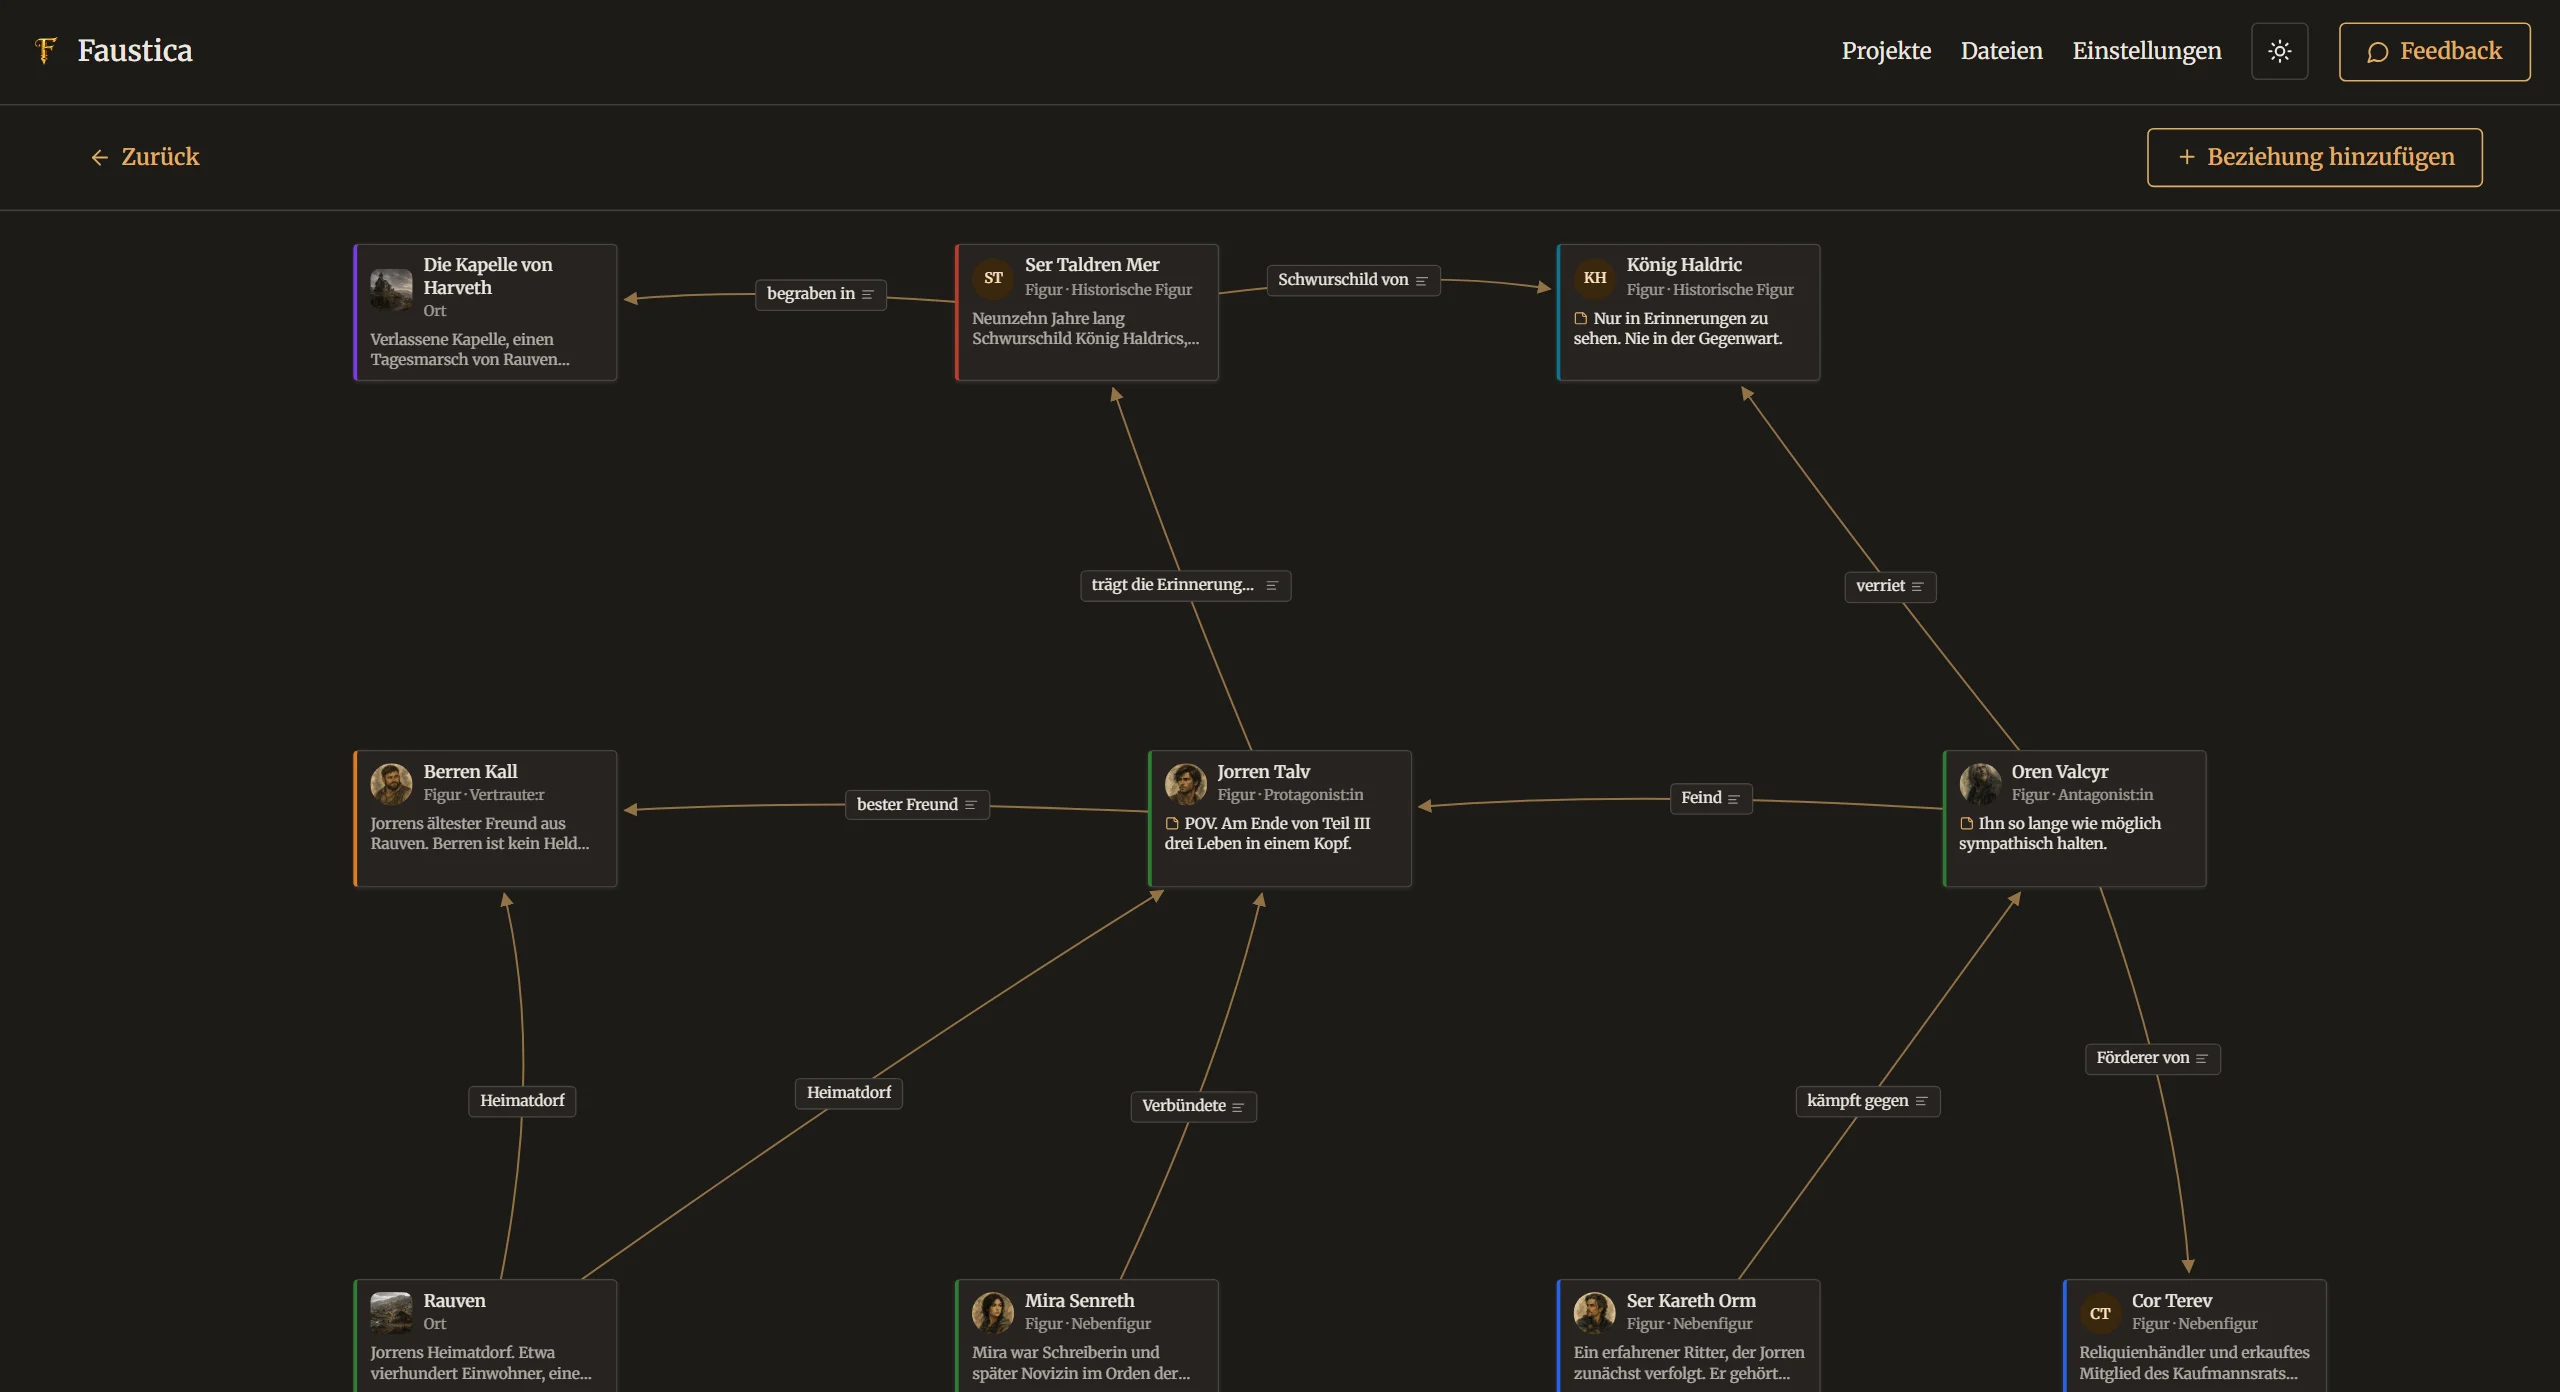Click 'Ser Kareth Orm' card title

tap(1690, 1301)
